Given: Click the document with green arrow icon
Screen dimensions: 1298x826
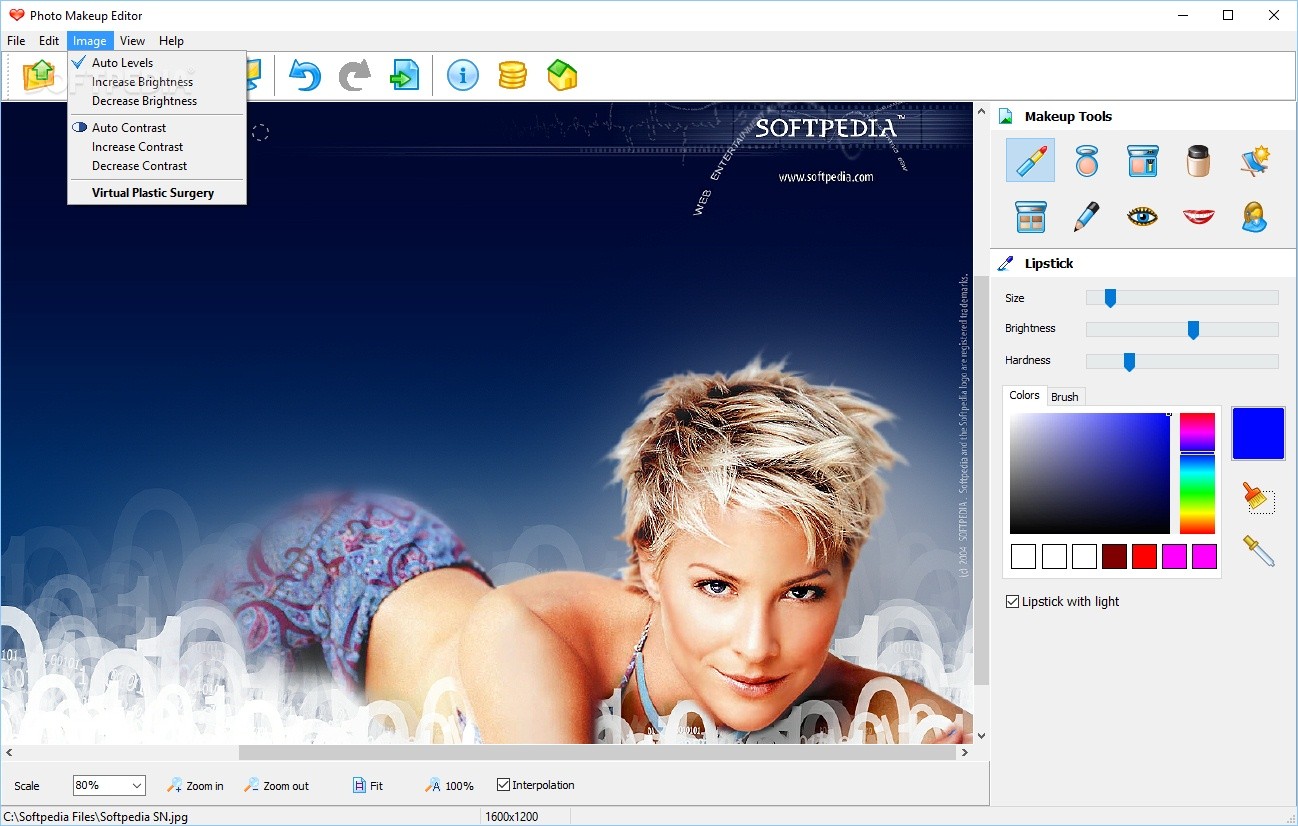Looking at the screenshot, I should tap(404, 75).
